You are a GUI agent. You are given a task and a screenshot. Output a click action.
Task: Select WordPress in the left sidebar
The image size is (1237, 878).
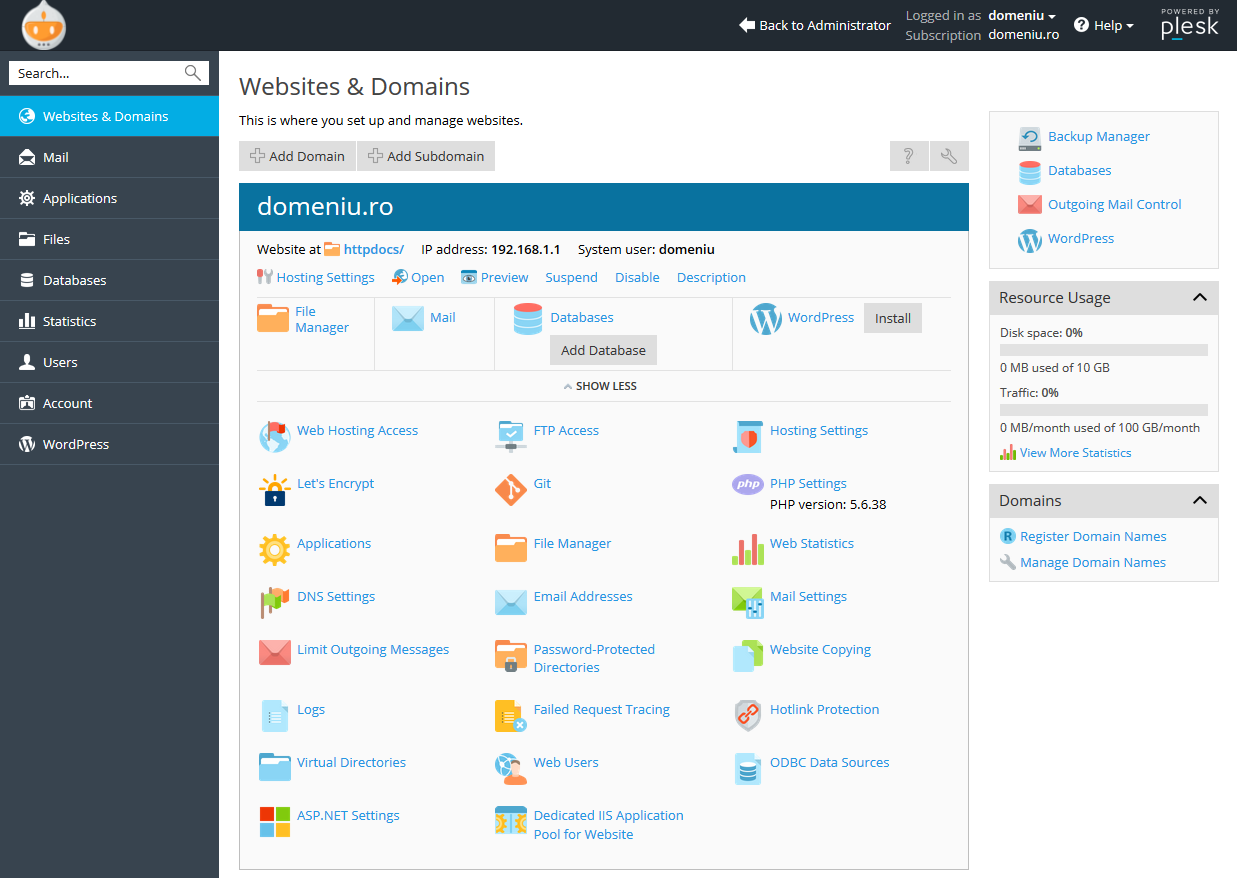coord(109,444)
